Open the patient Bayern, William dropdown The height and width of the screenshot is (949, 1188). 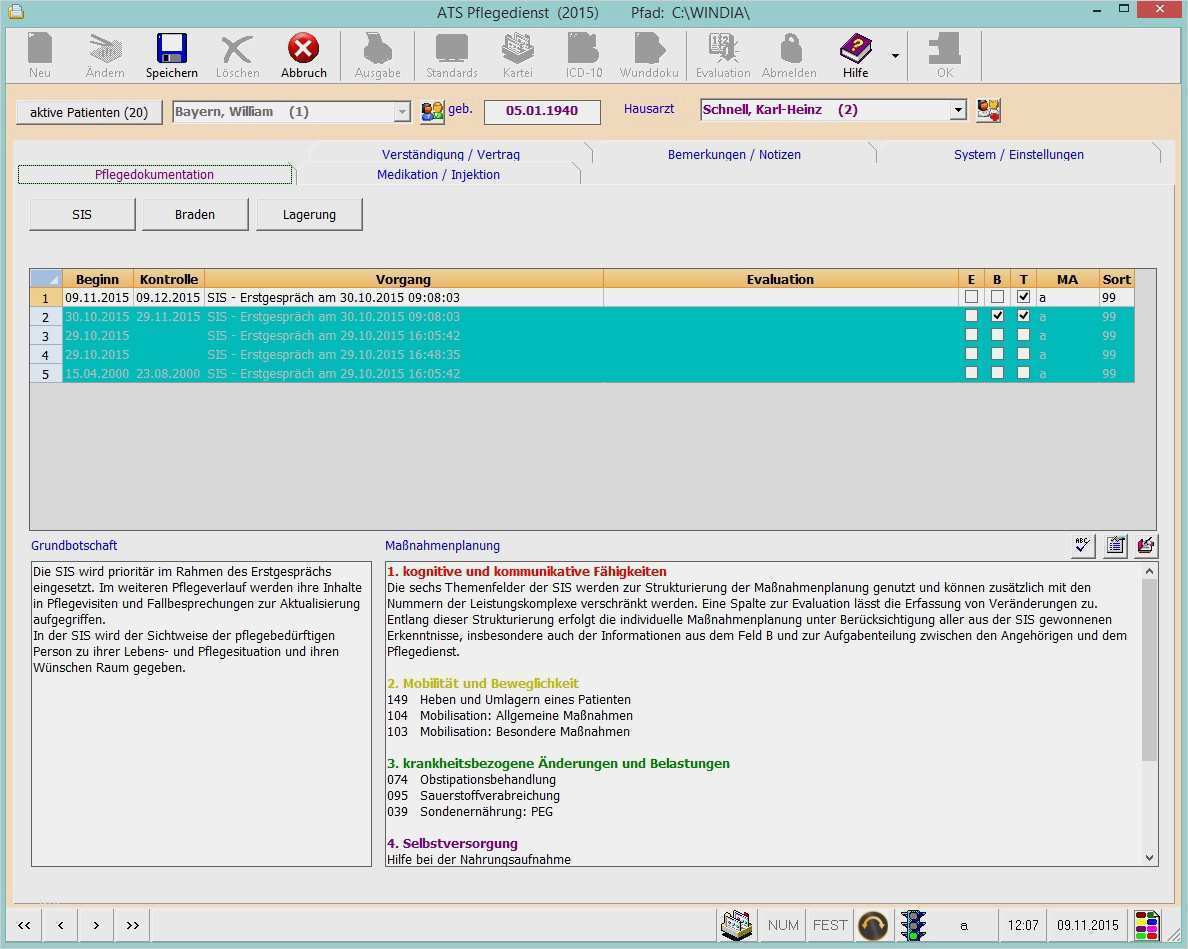point(402,112)
